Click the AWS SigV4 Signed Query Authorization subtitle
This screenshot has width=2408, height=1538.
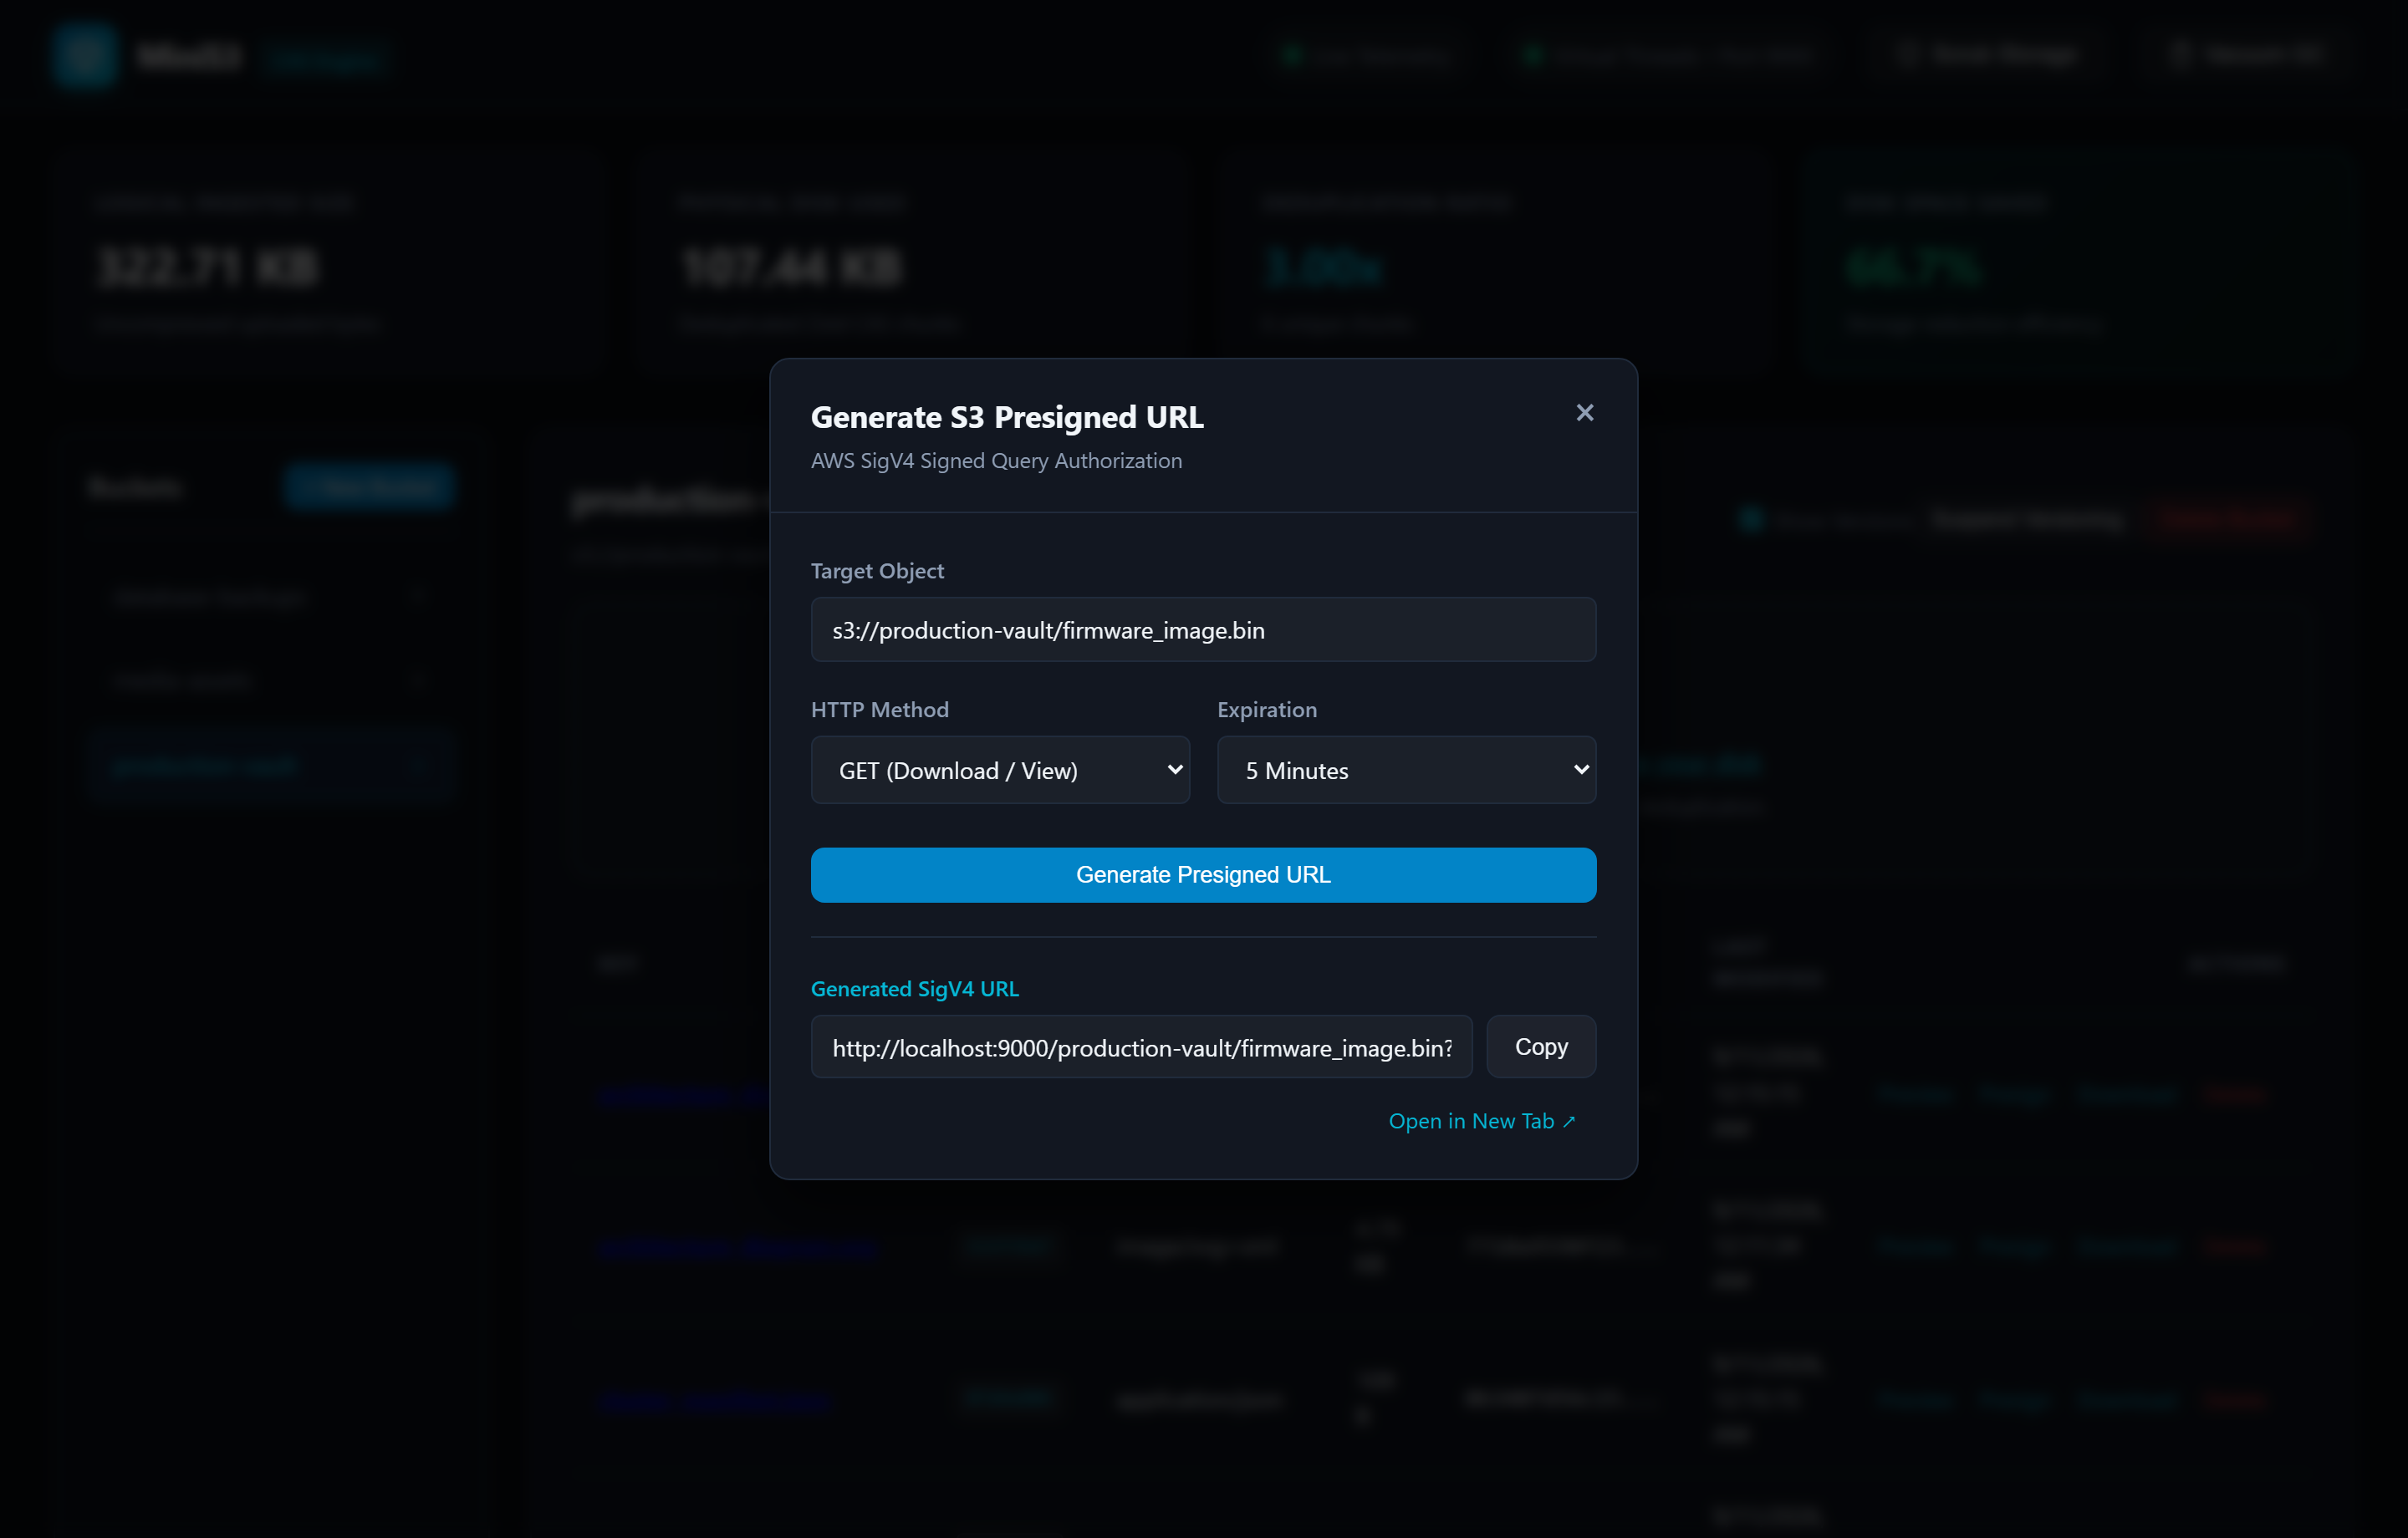[x=996, y=461]
